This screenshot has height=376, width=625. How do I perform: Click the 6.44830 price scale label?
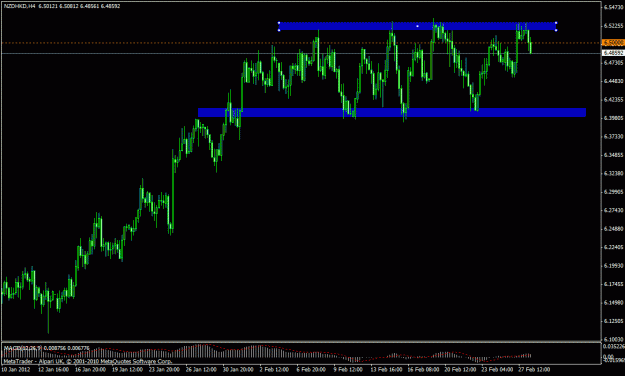pyautogui.click(x=613, y=81)
